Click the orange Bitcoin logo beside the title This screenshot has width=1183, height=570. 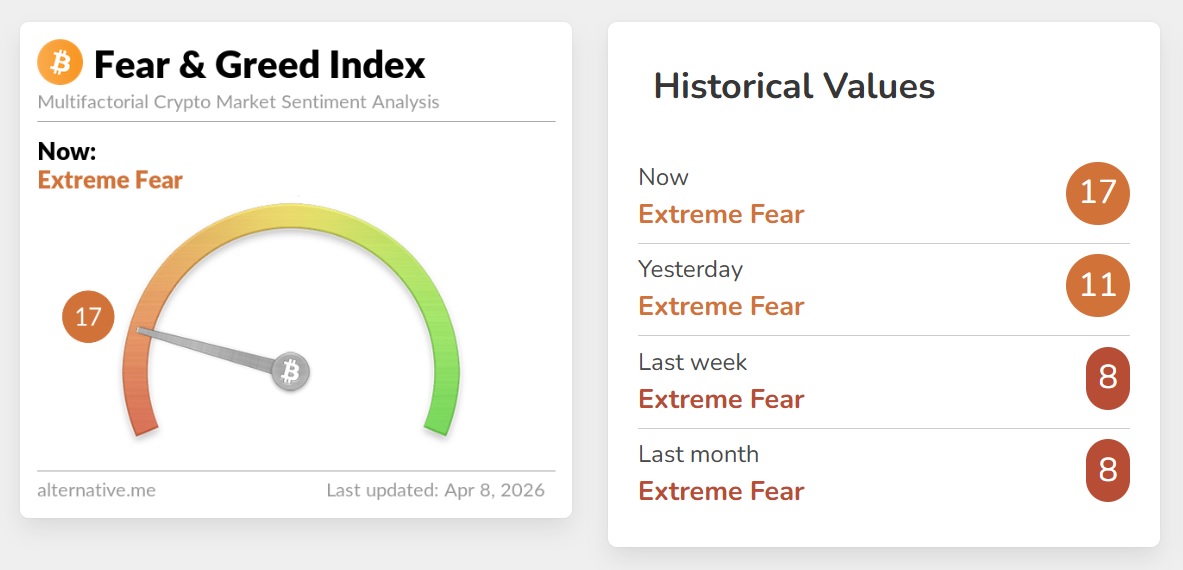pos(60,63)
